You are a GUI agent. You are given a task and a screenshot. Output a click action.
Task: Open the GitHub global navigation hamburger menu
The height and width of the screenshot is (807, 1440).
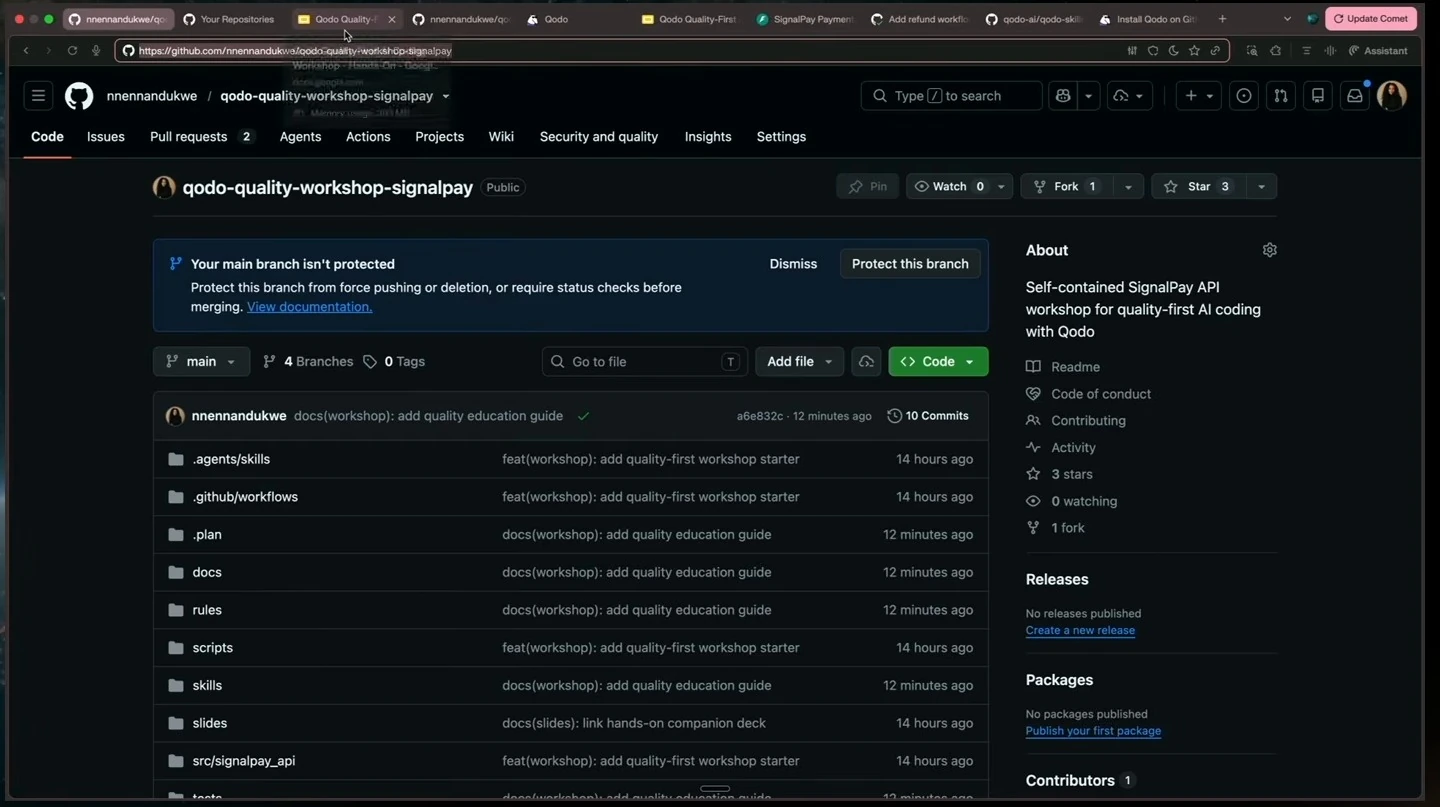click(x=38, y=96)
